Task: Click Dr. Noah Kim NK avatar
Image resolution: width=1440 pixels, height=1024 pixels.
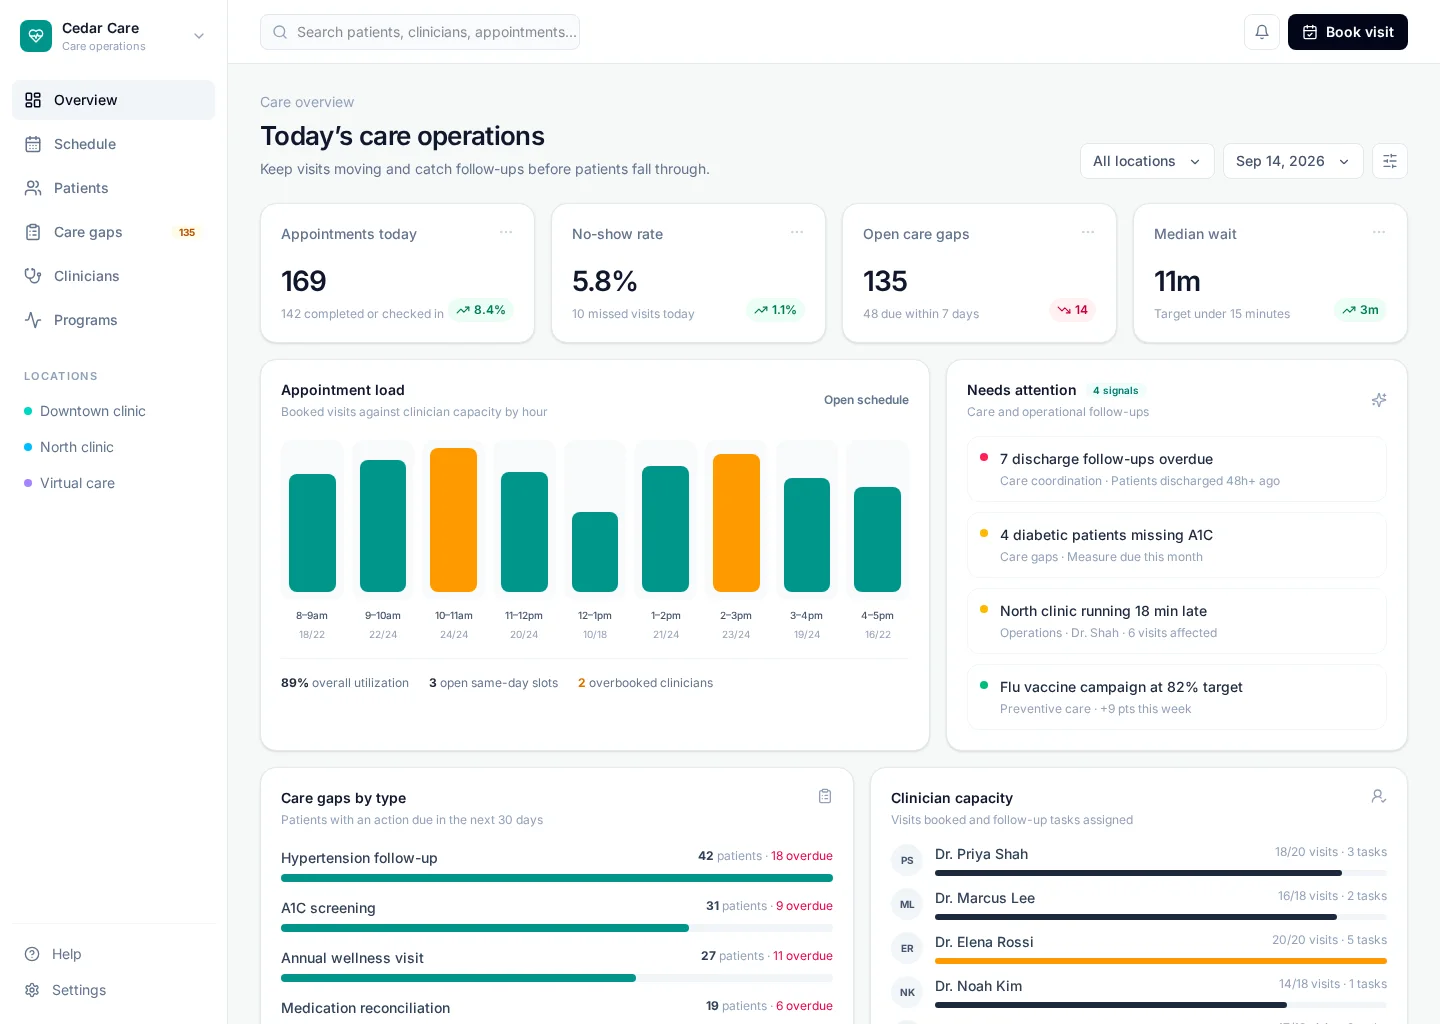Action: pyautogui.click(x=907, y=992)
